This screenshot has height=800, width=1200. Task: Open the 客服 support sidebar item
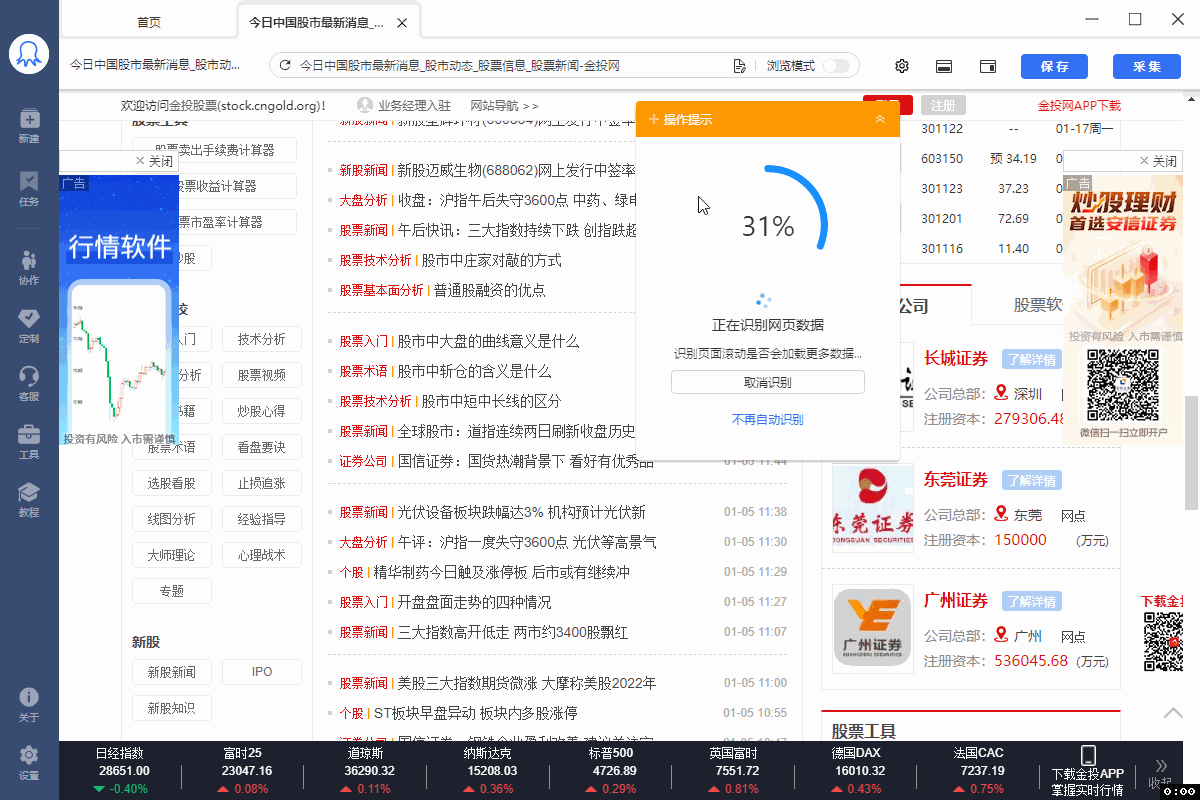(x=29, y=384)
